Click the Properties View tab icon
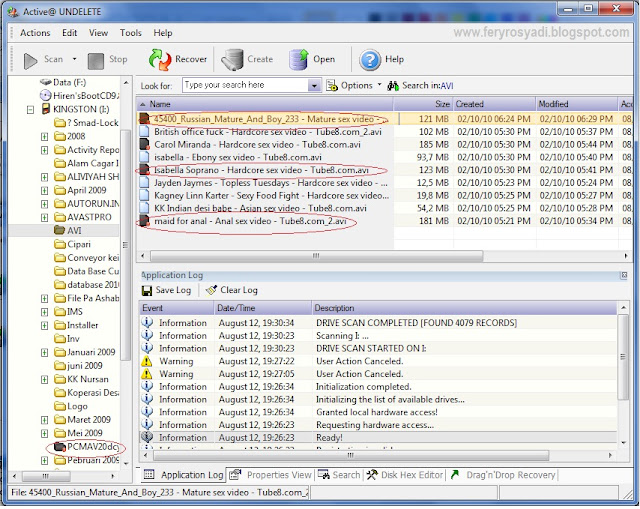 click(x=235, y=474)
